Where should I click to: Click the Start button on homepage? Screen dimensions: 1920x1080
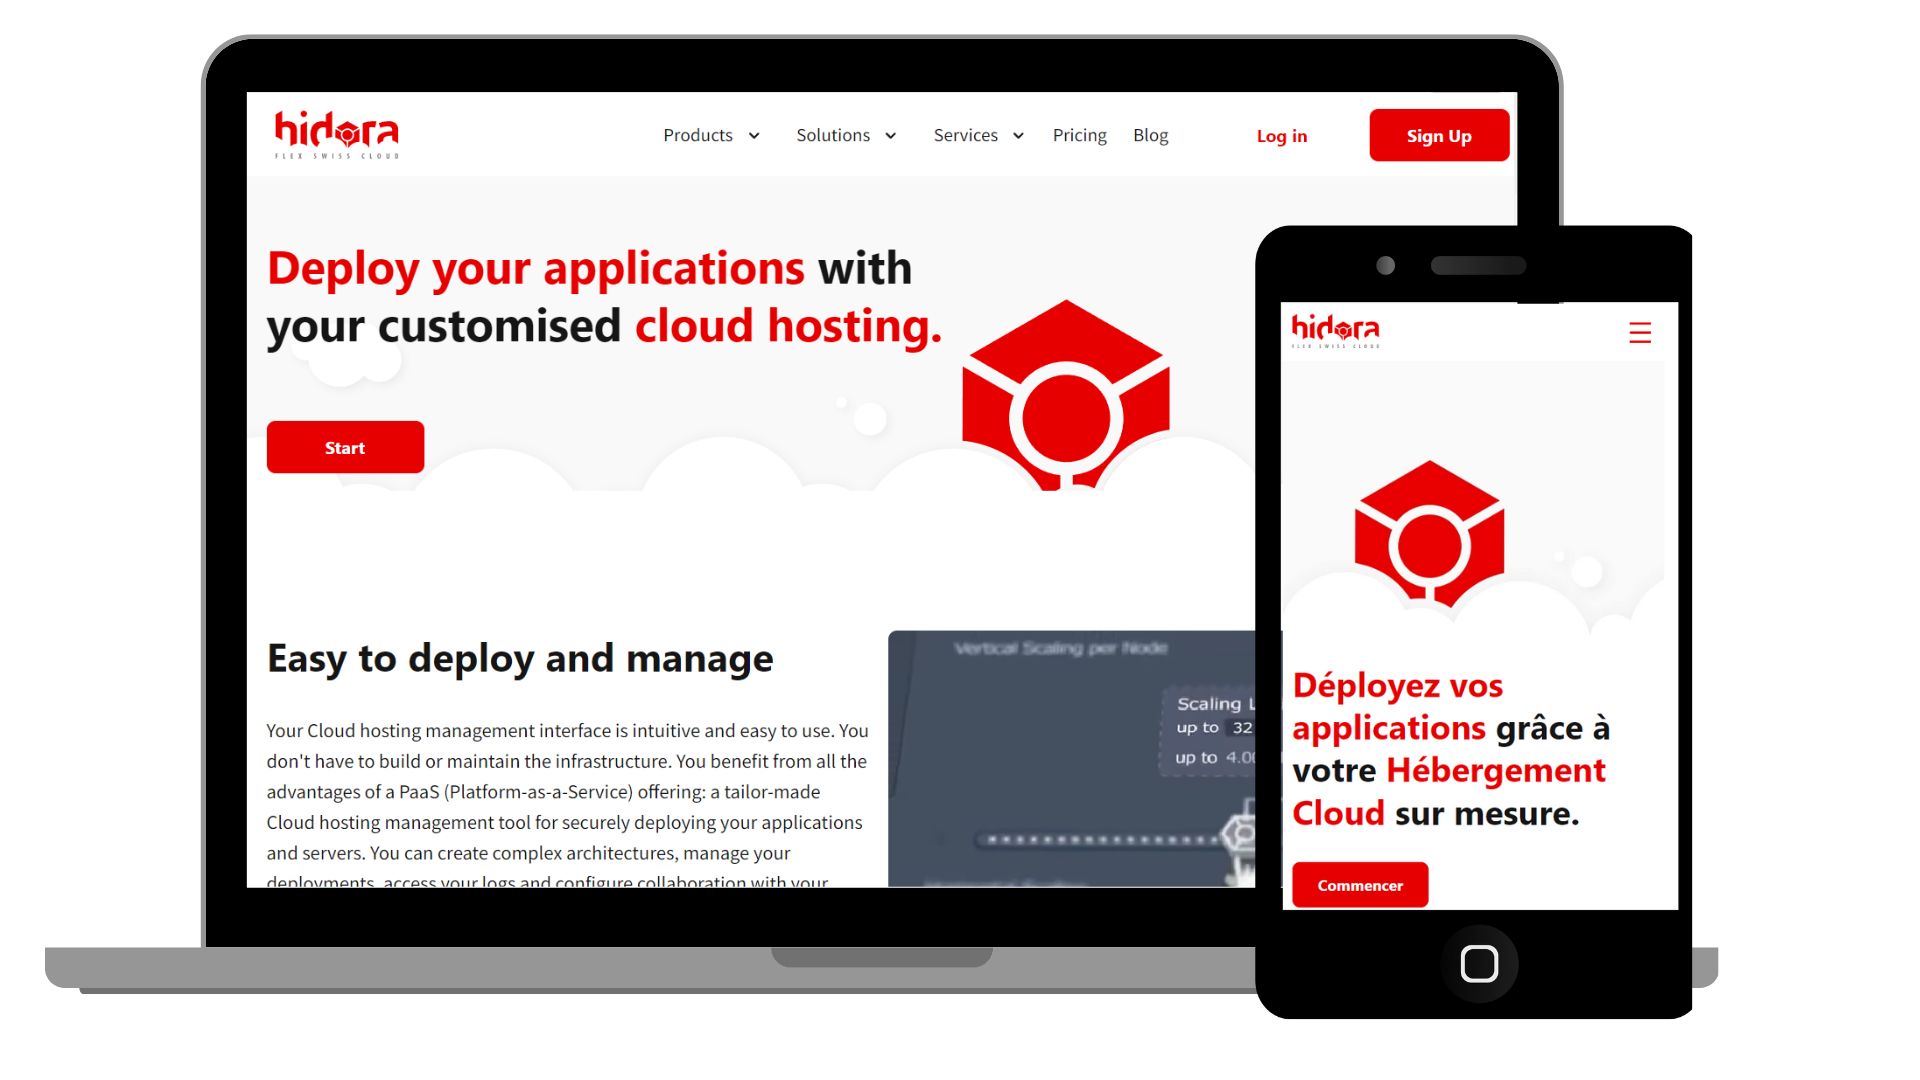click(x=344, y=447)
